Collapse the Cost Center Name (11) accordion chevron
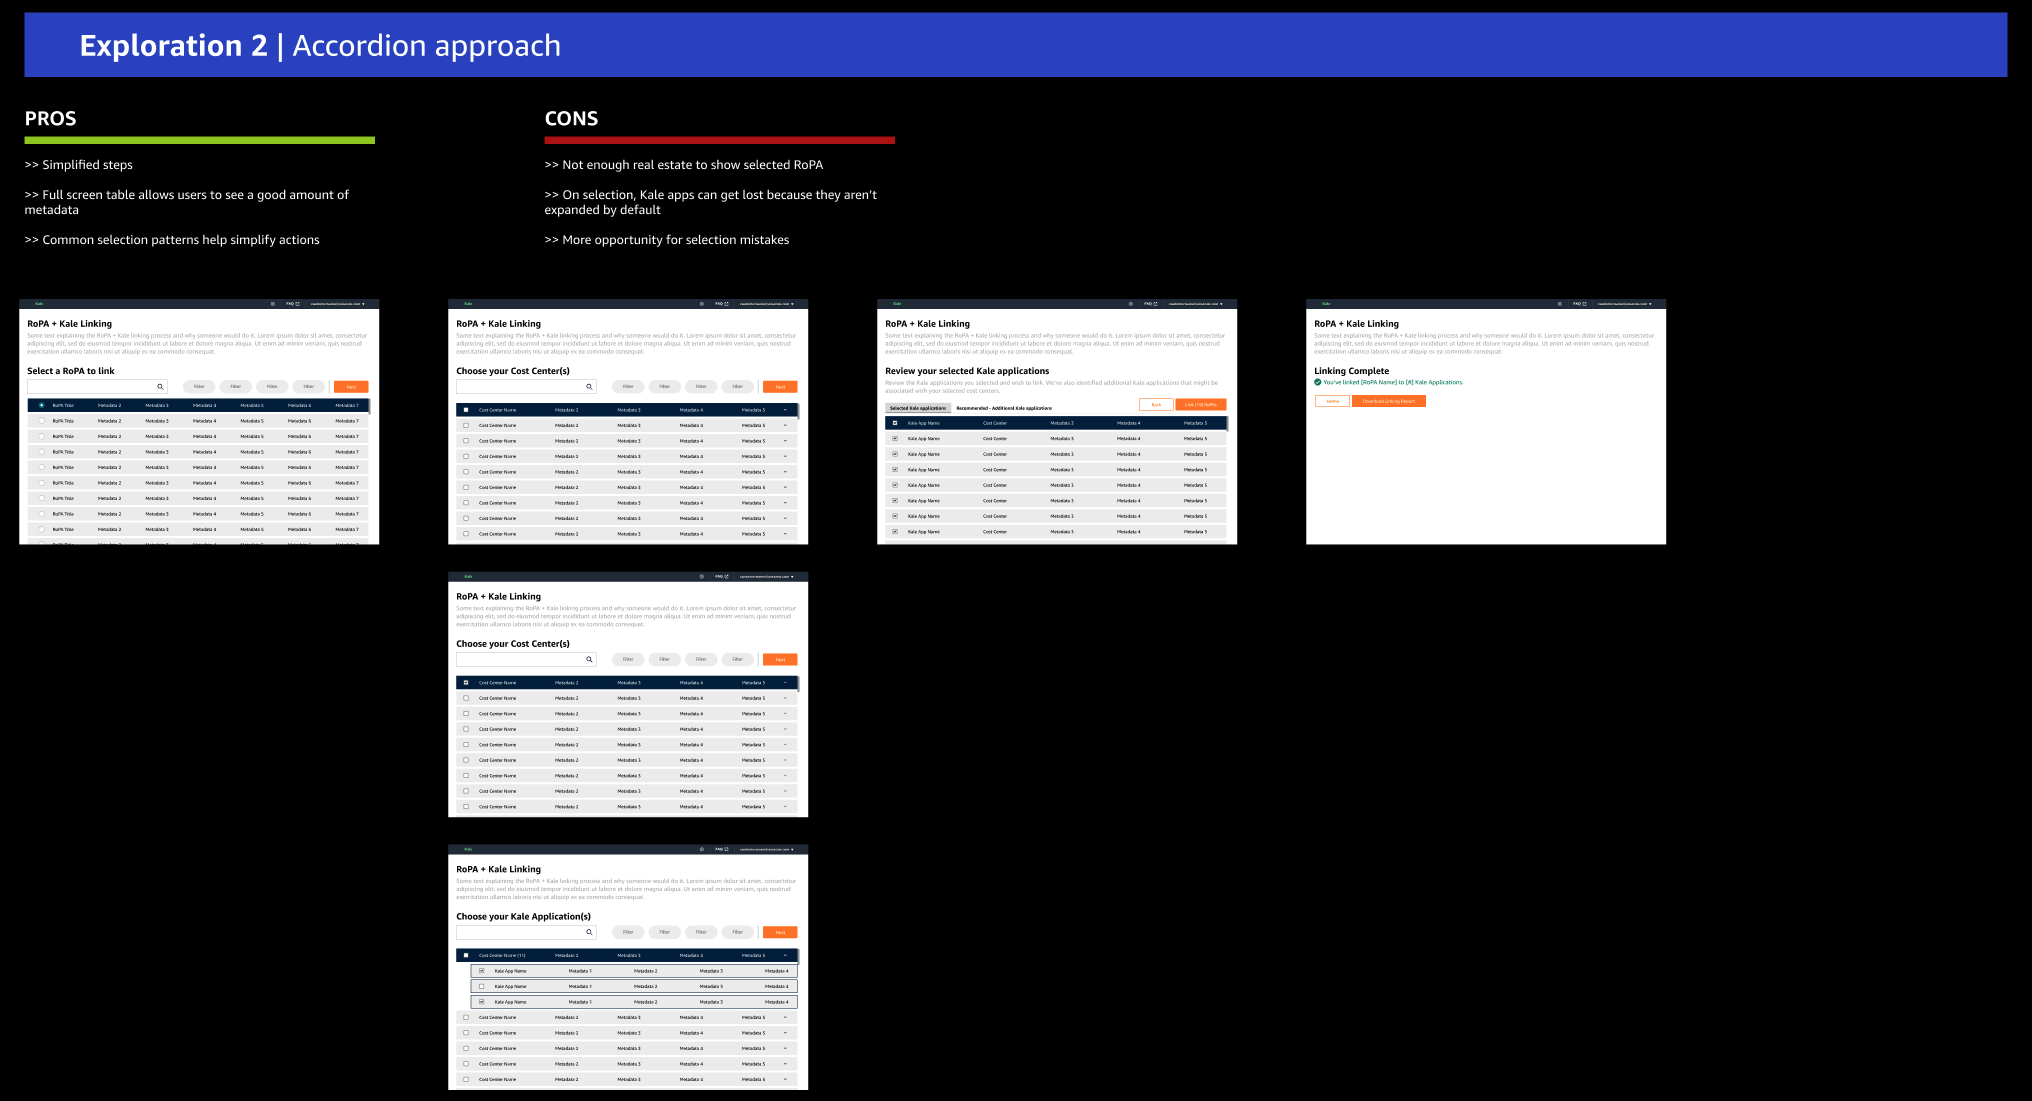Image resolution: width=2032 pixels, height=1101 pixels. [785, 955]
